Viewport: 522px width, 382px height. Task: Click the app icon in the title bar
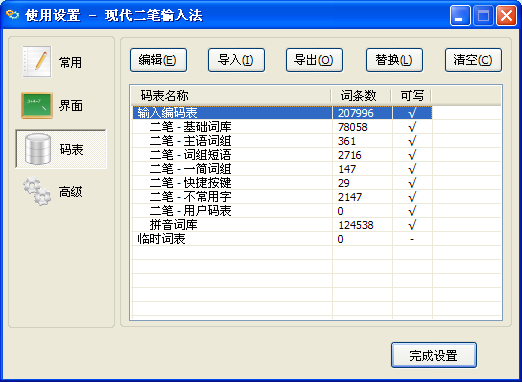13,15
